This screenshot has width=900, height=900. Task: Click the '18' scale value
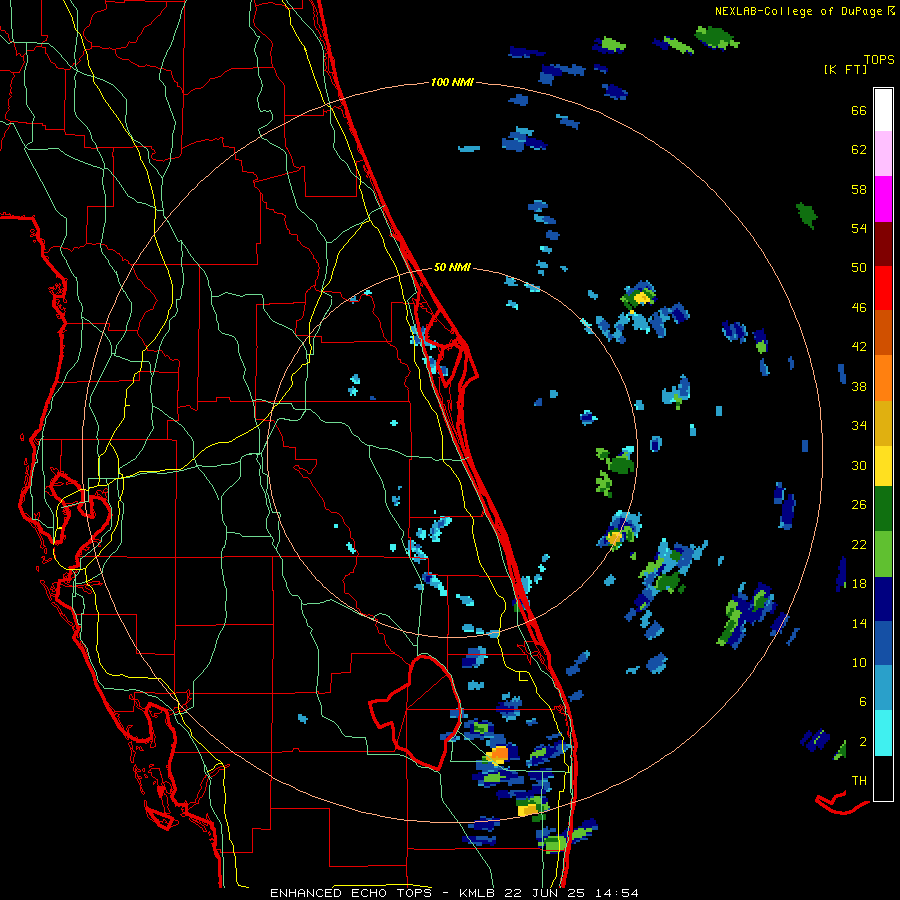[859, 584]
